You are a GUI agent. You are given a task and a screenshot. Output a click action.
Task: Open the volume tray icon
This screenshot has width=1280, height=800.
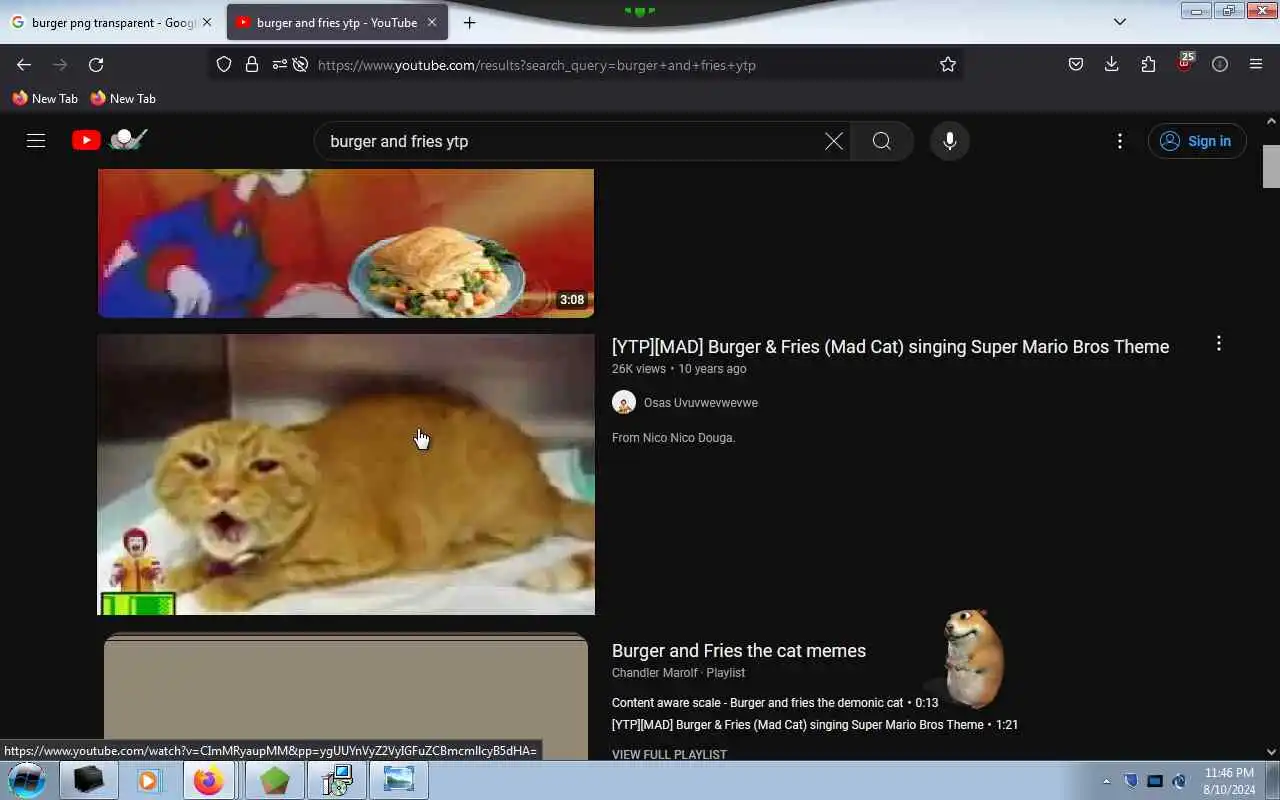pos(1179,781)
